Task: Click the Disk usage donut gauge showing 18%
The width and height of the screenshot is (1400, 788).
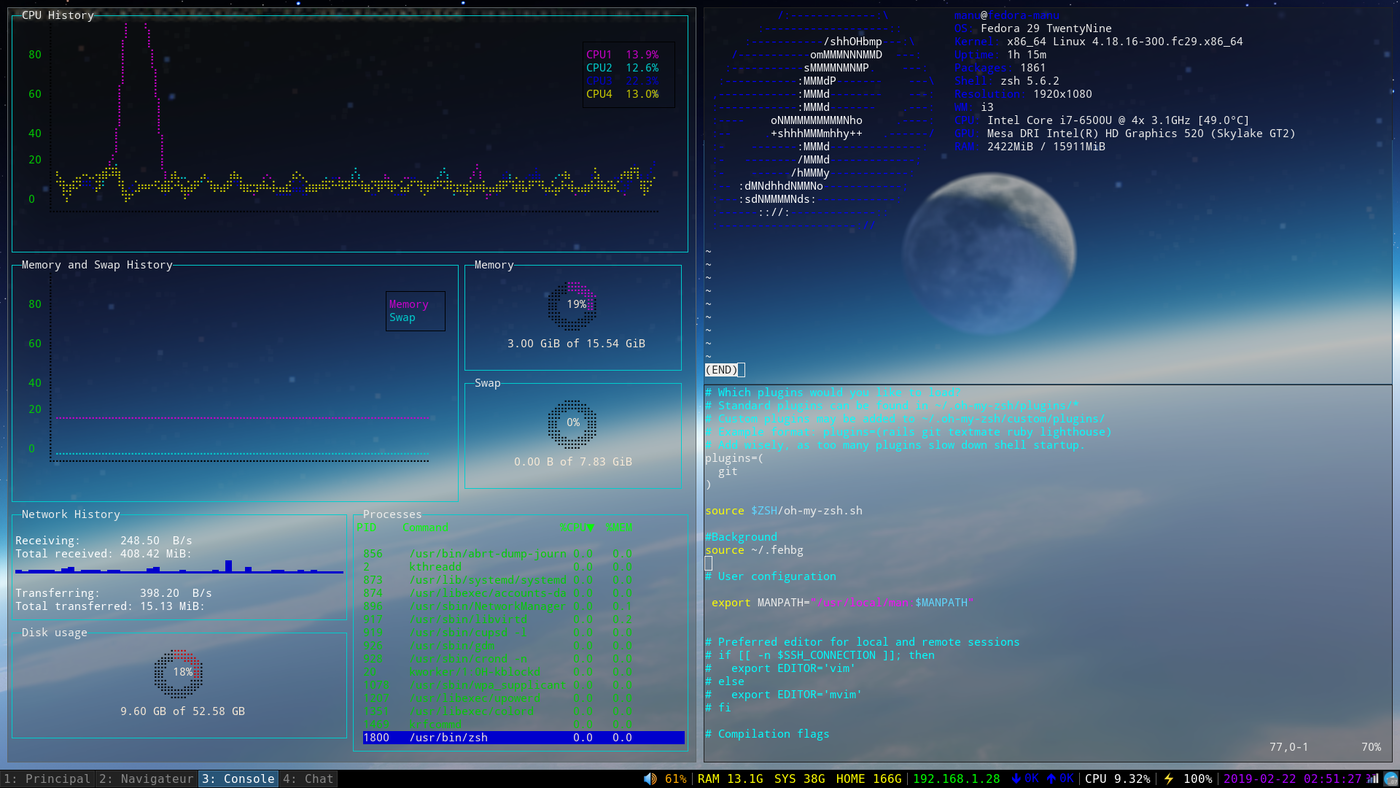Action: [179, 671]
